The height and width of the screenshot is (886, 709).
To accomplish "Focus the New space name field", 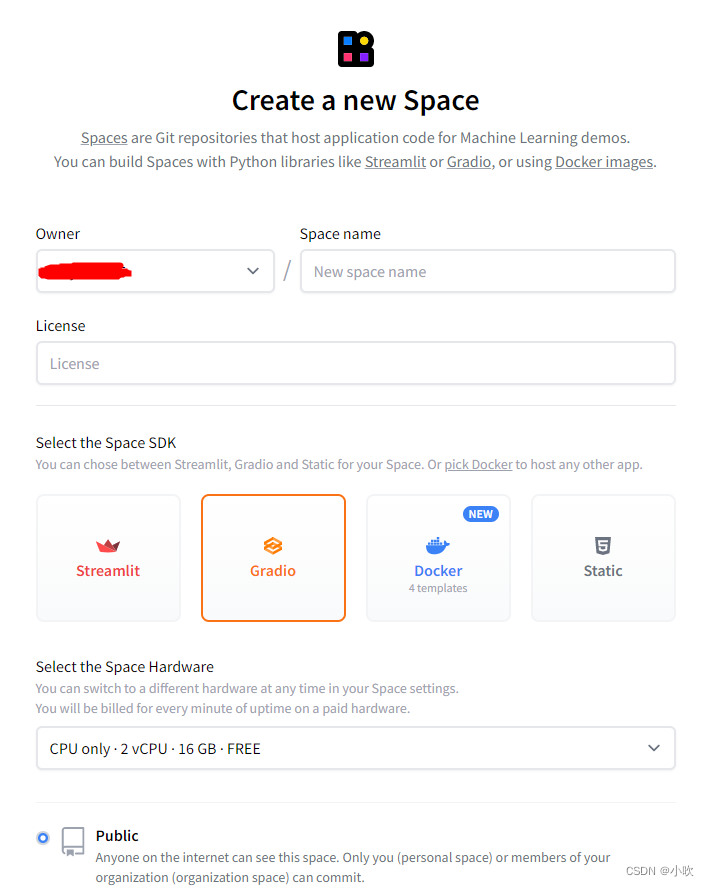I will coord(488,271).
